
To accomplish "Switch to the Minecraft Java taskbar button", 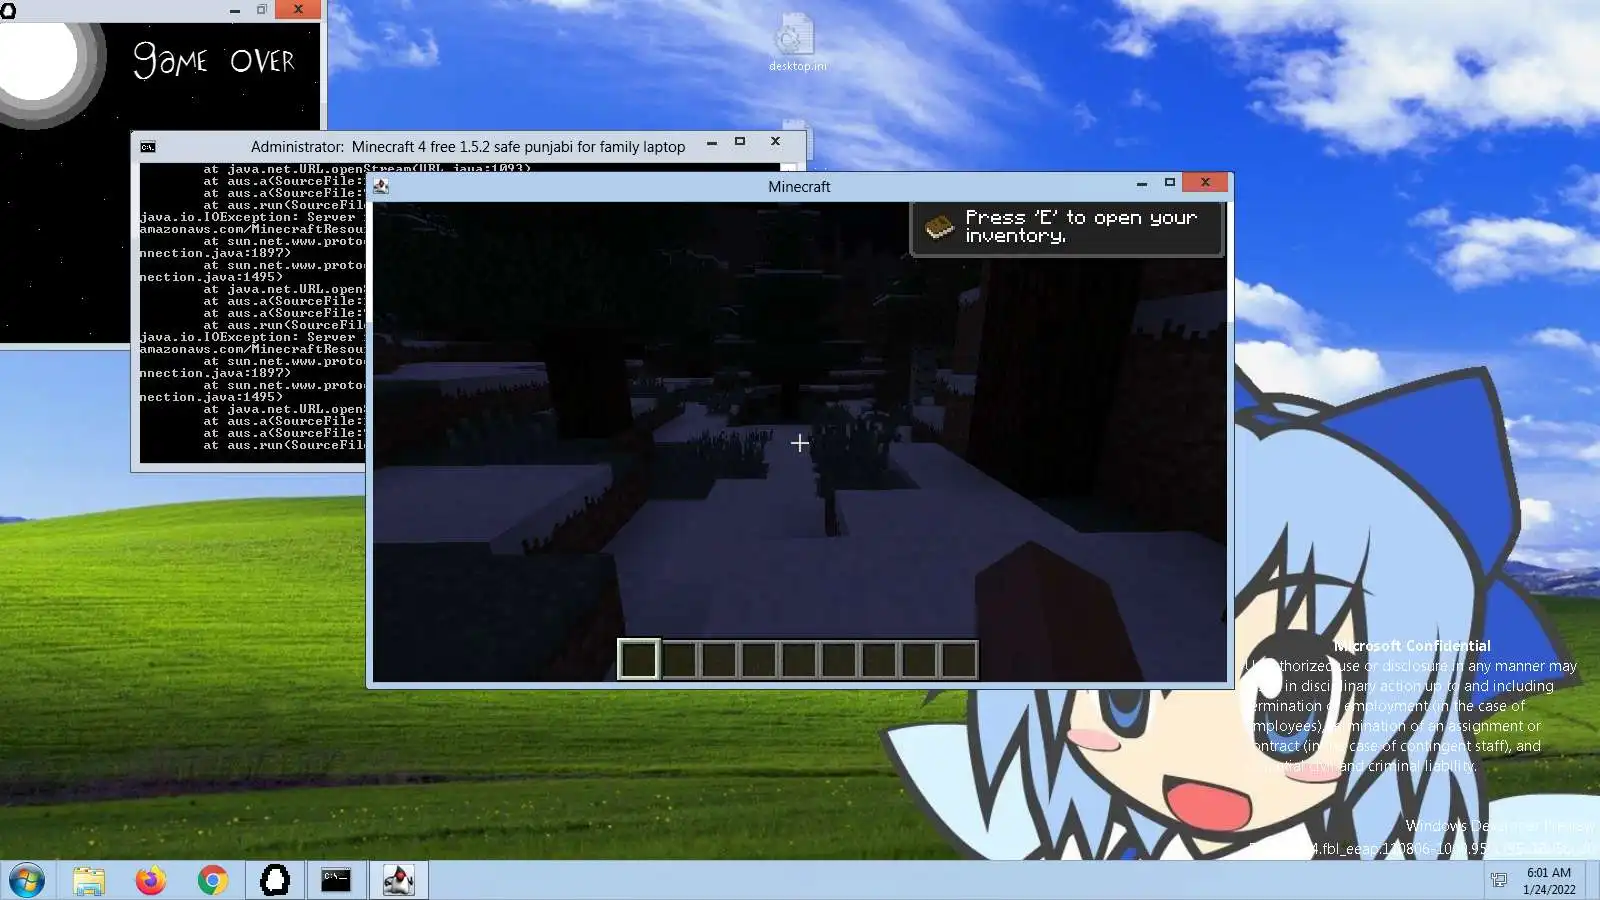I will [x=398, y=881].
